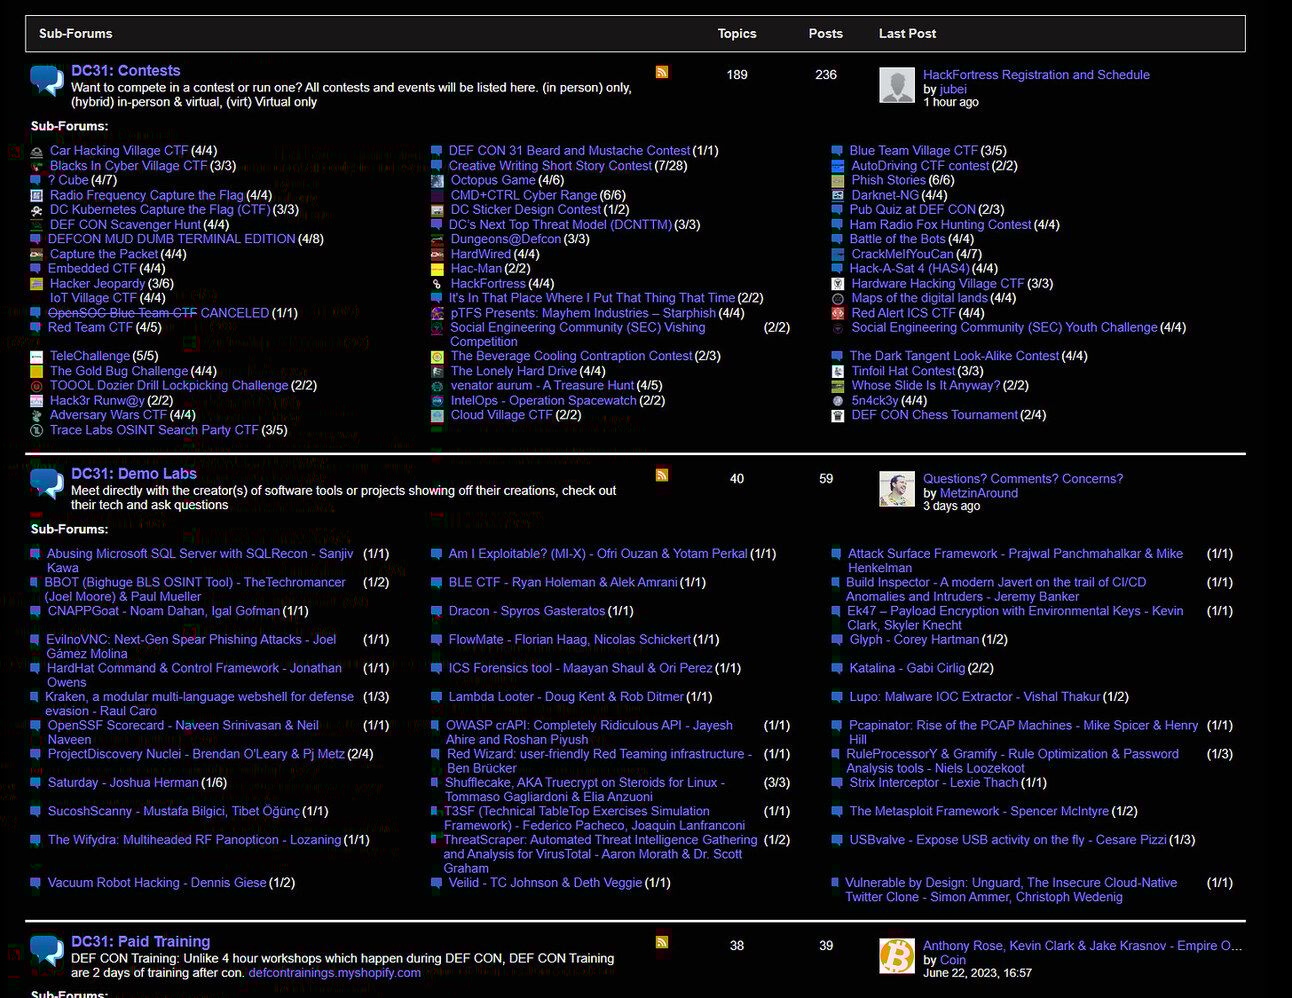Click the icon next to Car Hacking Village CTF
Screen dimensions: 1292x998
tap(37, 151)
